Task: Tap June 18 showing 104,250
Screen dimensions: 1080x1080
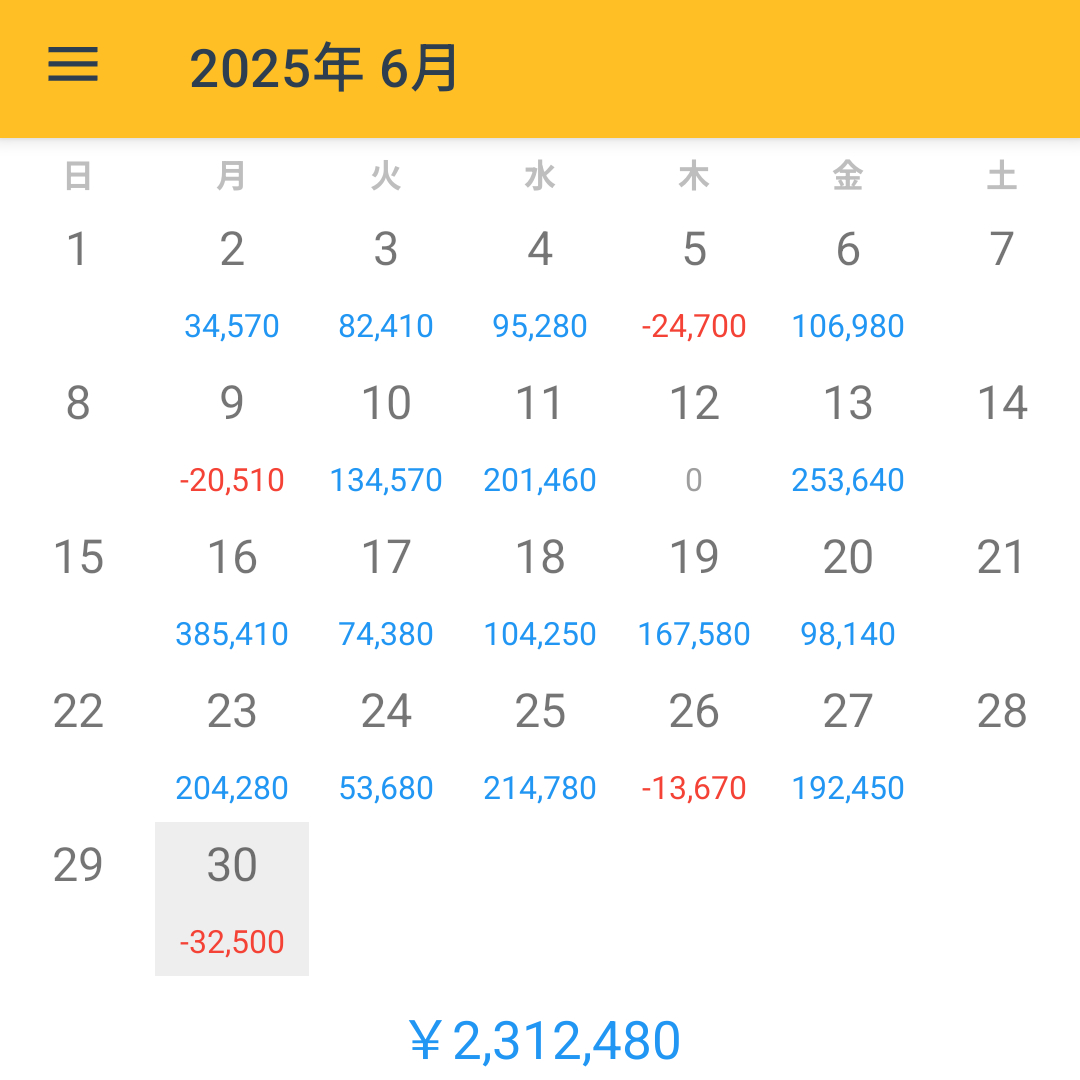Action: 540,634
